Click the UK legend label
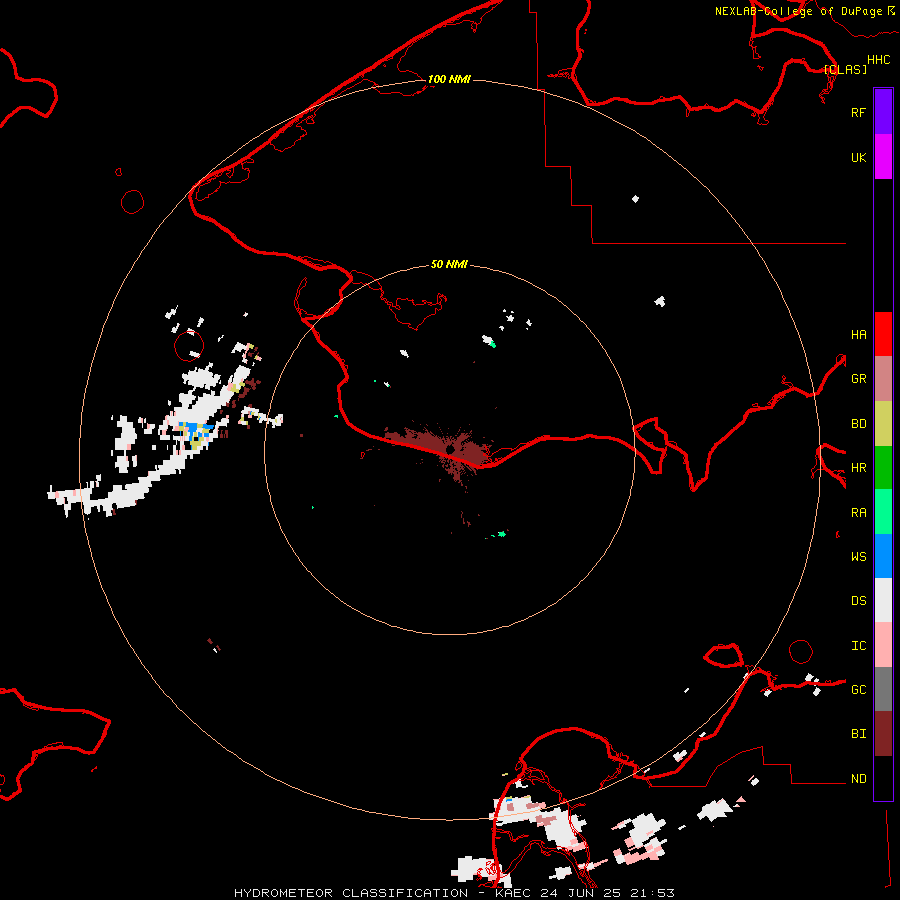Screen dimensions: 900x900 [858, 158]
